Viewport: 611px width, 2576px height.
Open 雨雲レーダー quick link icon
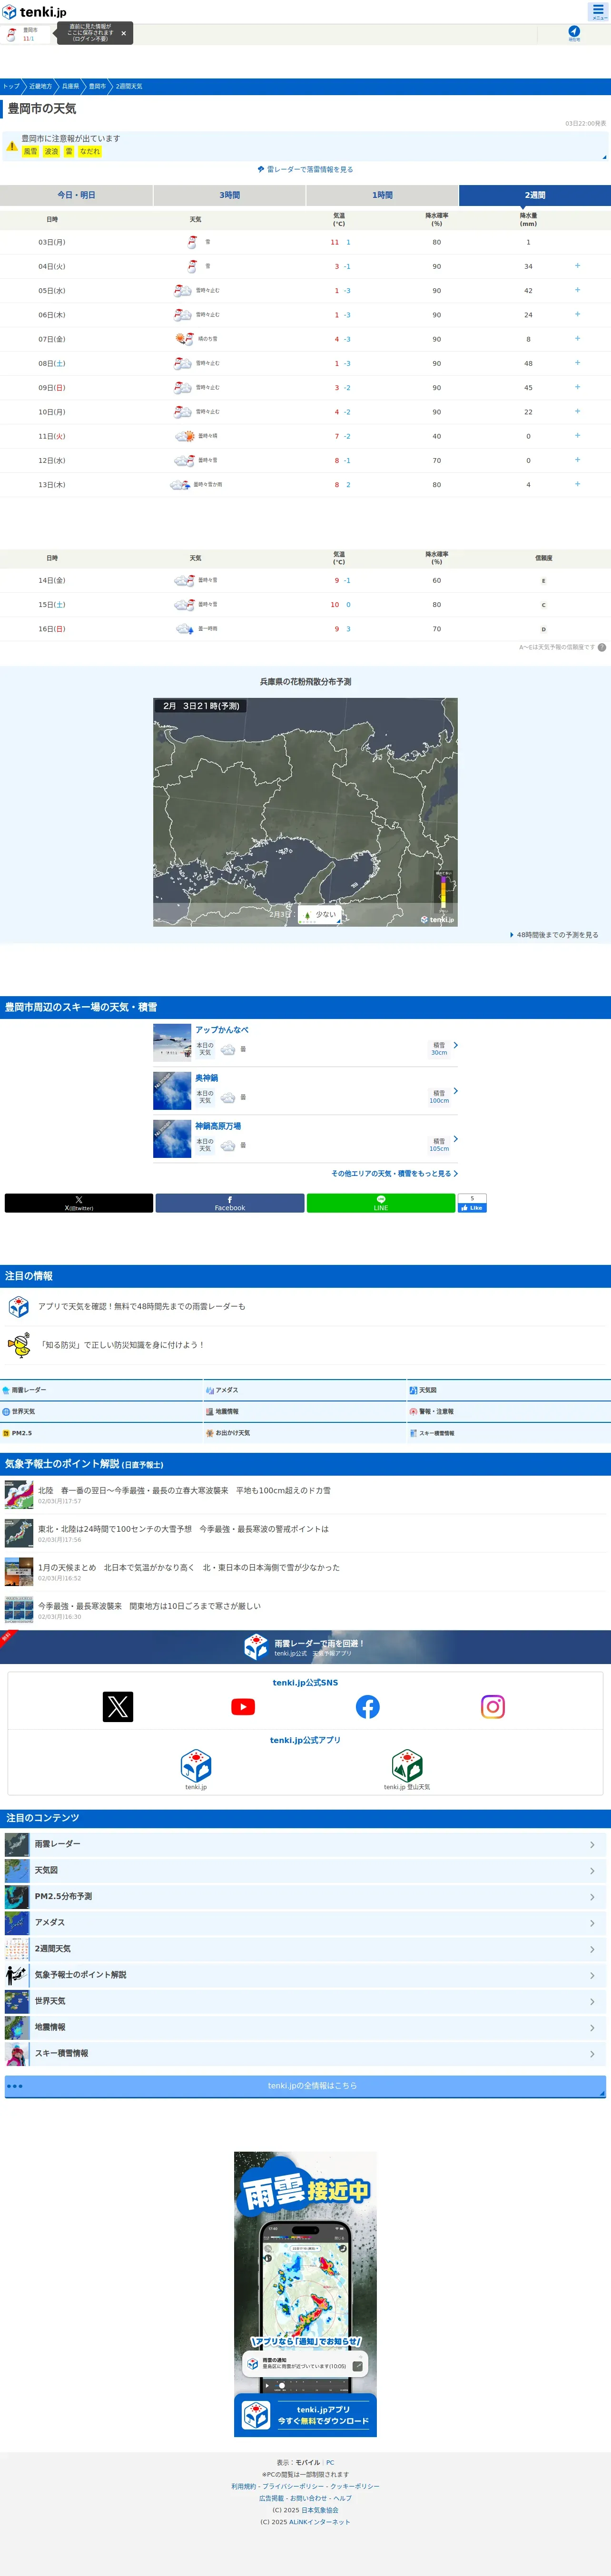[6, 1390]
